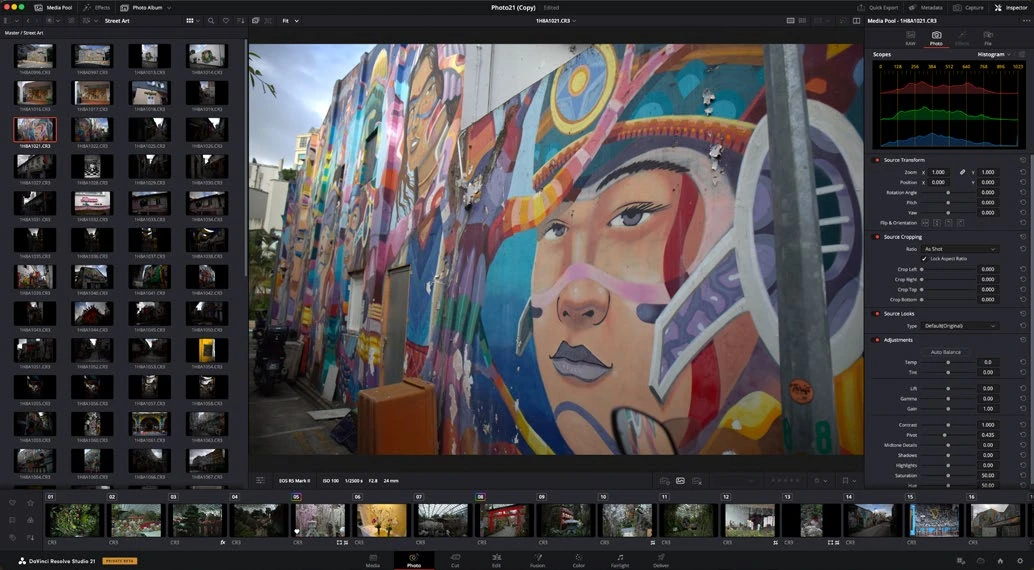Open the Type Default(Original) dropdown
This screenshot has height=570, width=1034.
click(960, 326)
